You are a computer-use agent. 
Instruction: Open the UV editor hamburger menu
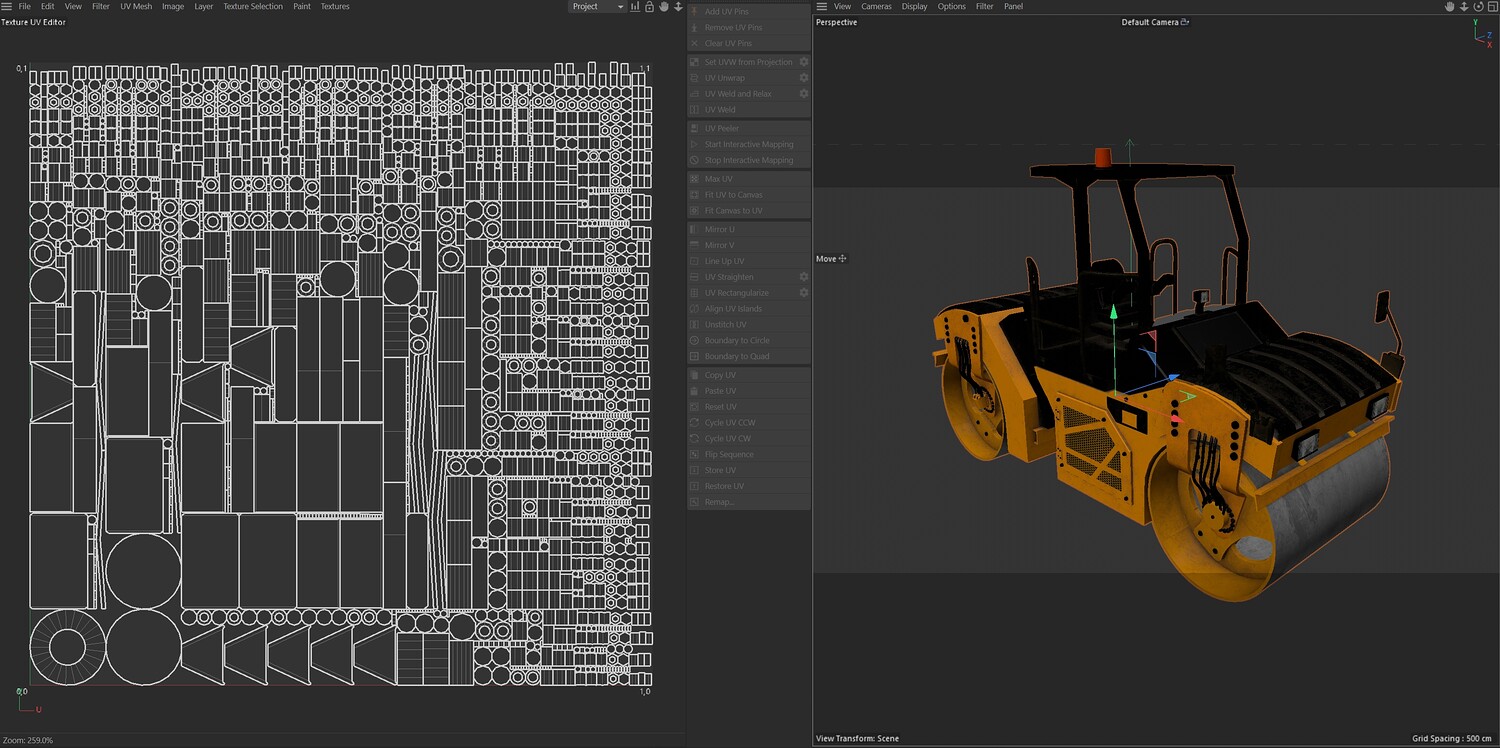tap(7, 6)
